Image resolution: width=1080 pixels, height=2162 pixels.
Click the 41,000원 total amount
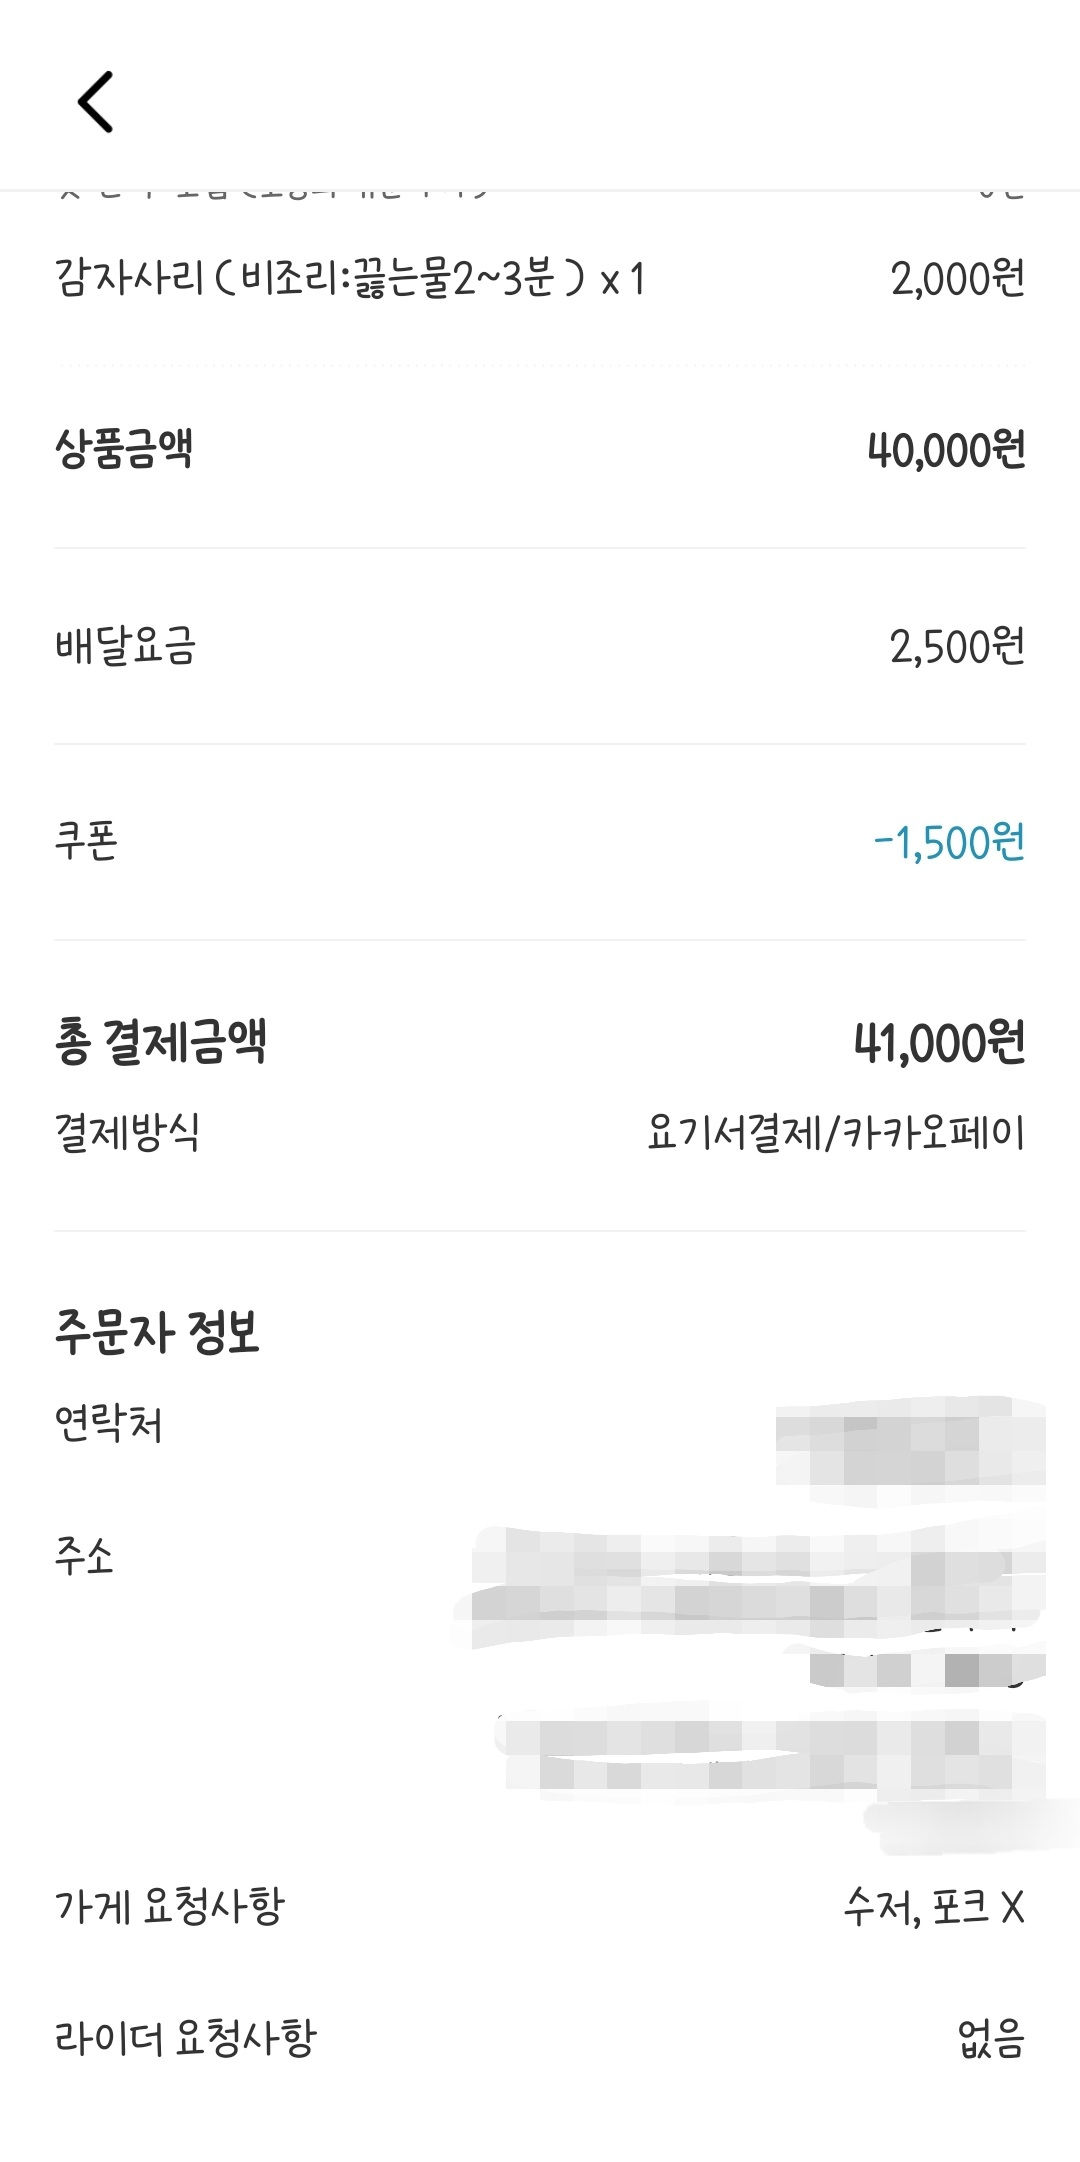[939, 1043]
